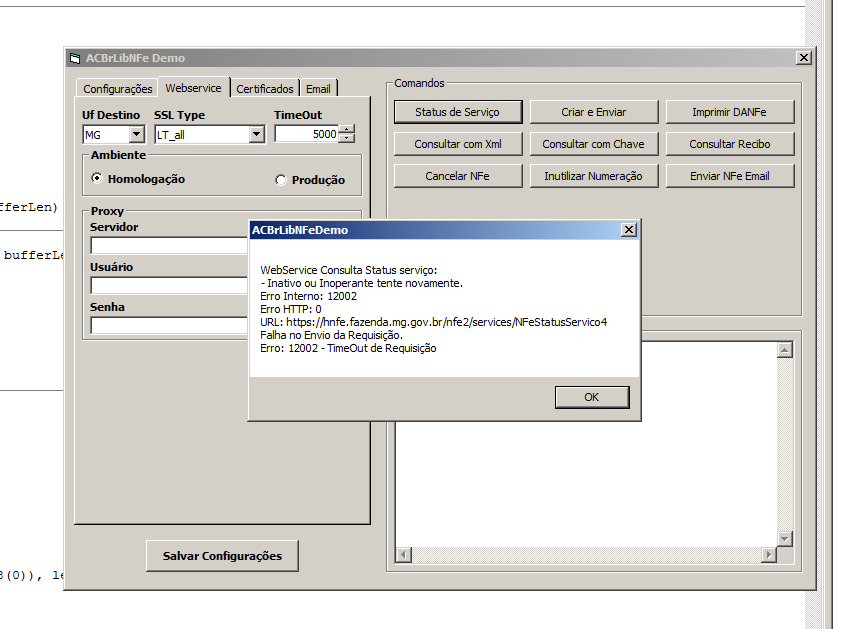Click 'Erro: 12002 - TimeOut de Requisição' text
Screen dimensions: 866x629
pyautogui.click(x=348, y=348)
